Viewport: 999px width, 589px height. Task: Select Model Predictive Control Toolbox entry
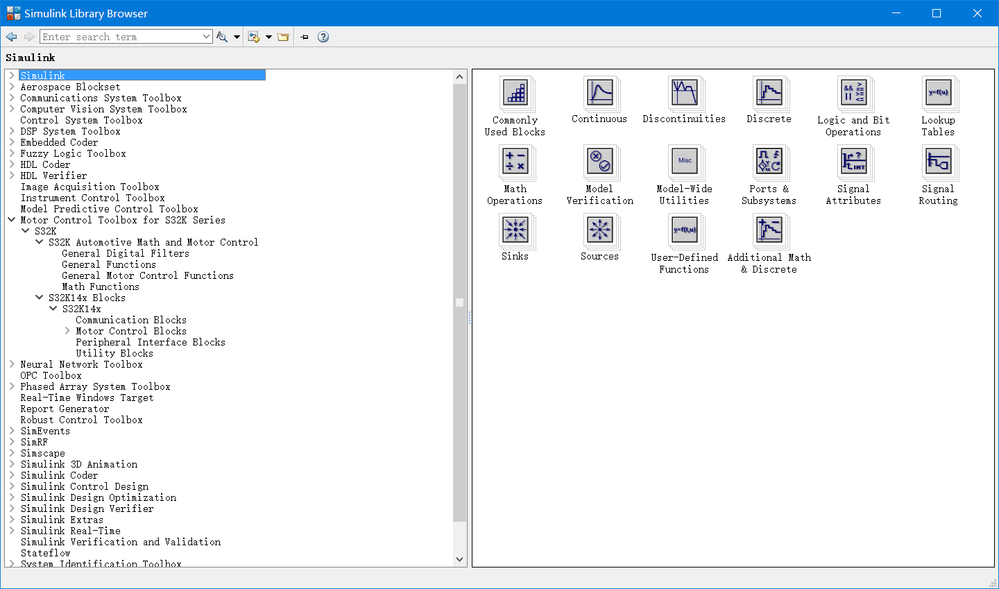109,209
